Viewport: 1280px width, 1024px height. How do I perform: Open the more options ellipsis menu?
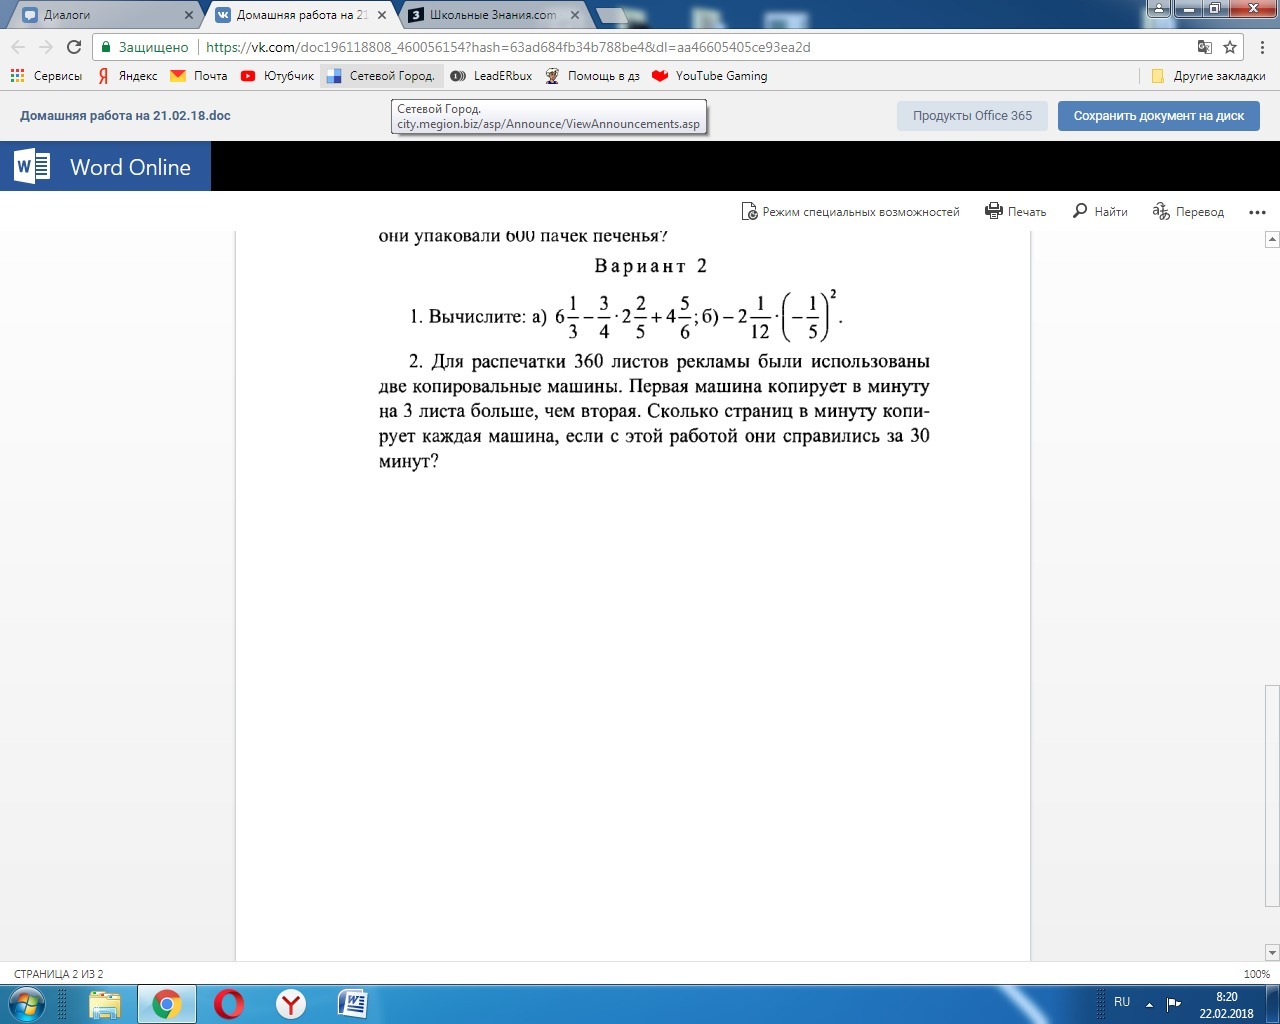click(1257, 212)
